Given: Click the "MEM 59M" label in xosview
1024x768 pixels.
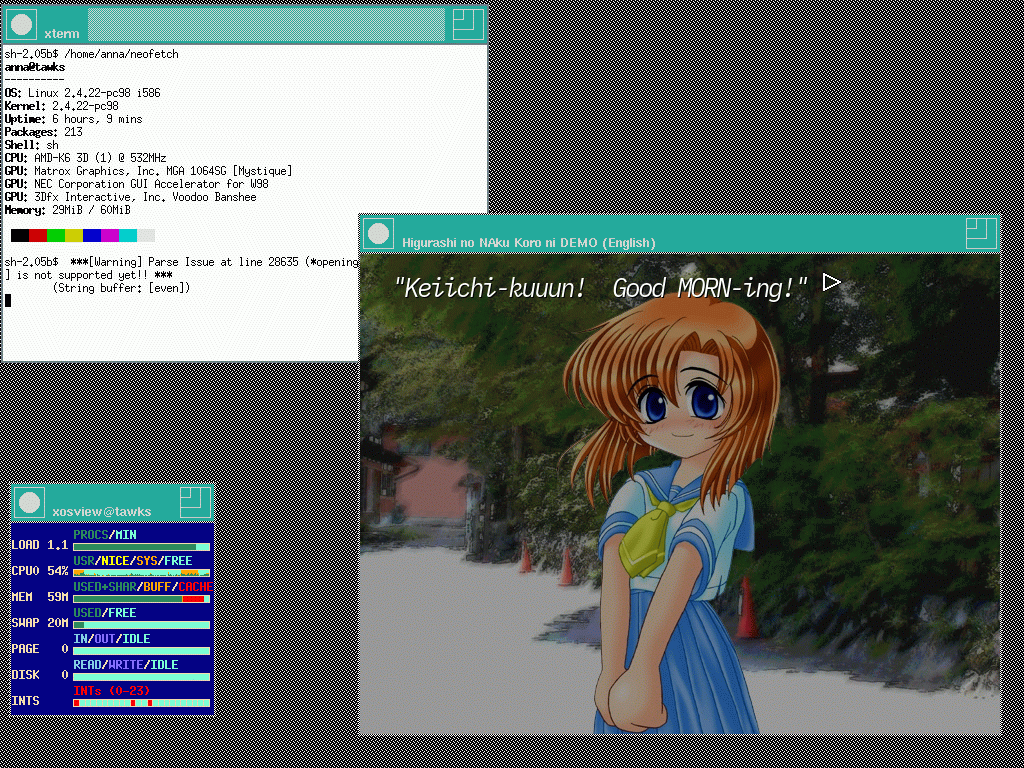Looking at the screenshot, I should tap(40, 597).
